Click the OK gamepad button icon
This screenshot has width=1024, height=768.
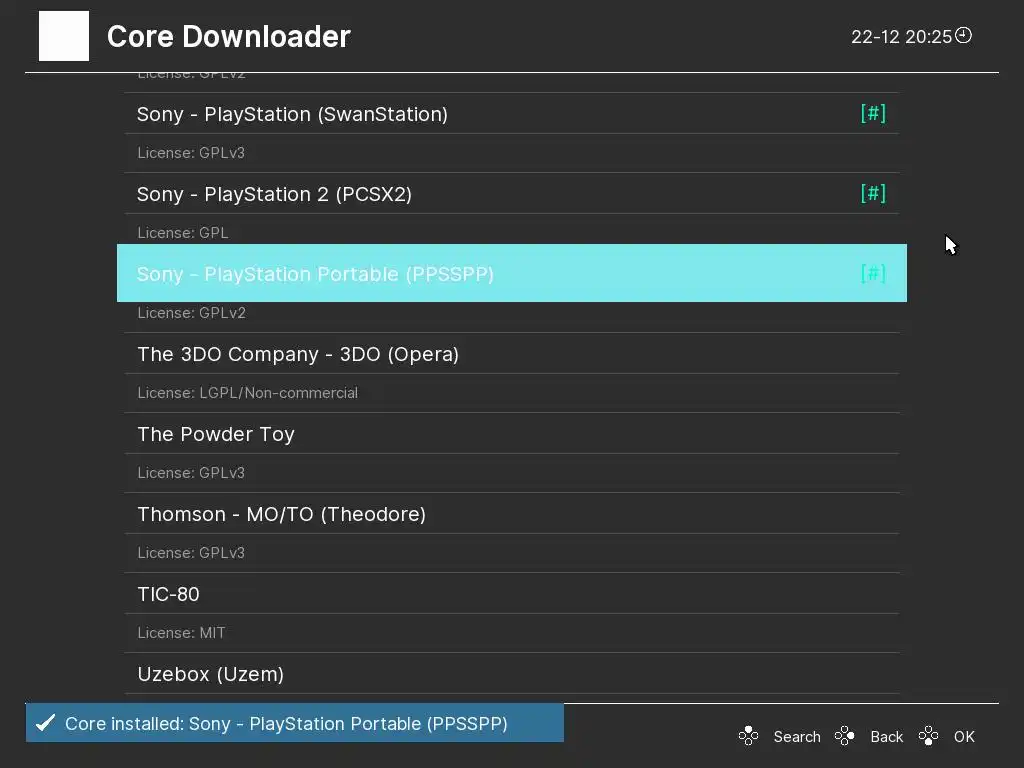pos(929,737)
